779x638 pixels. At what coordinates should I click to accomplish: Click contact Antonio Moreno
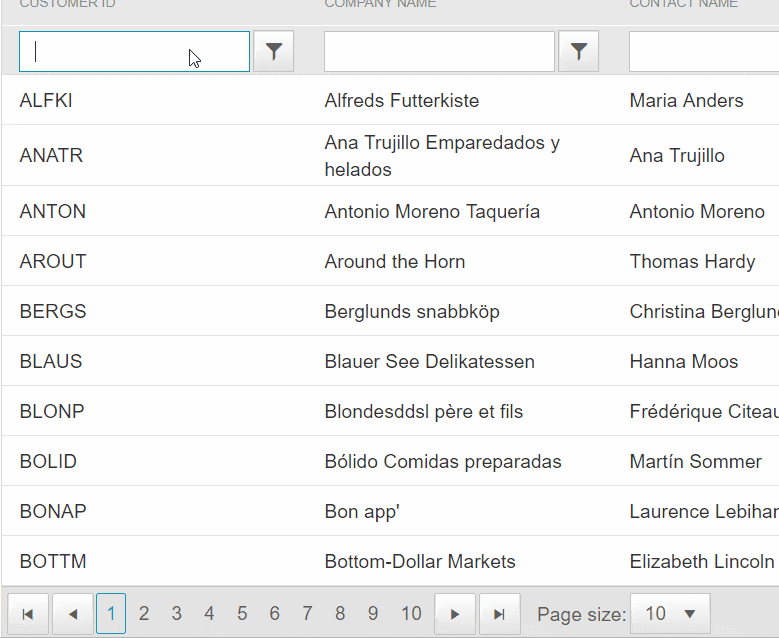pos(698,212)
